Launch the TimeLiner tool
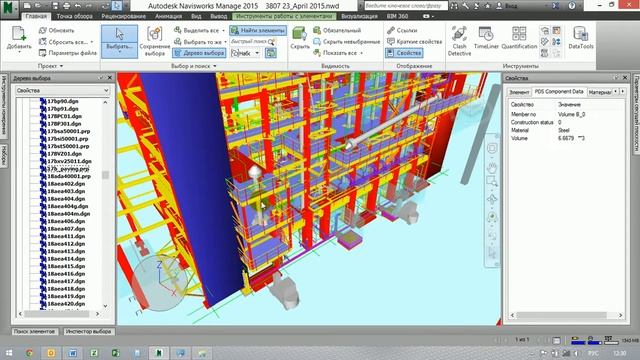This screenshot has height=360, width=640. tap(486, 38)
